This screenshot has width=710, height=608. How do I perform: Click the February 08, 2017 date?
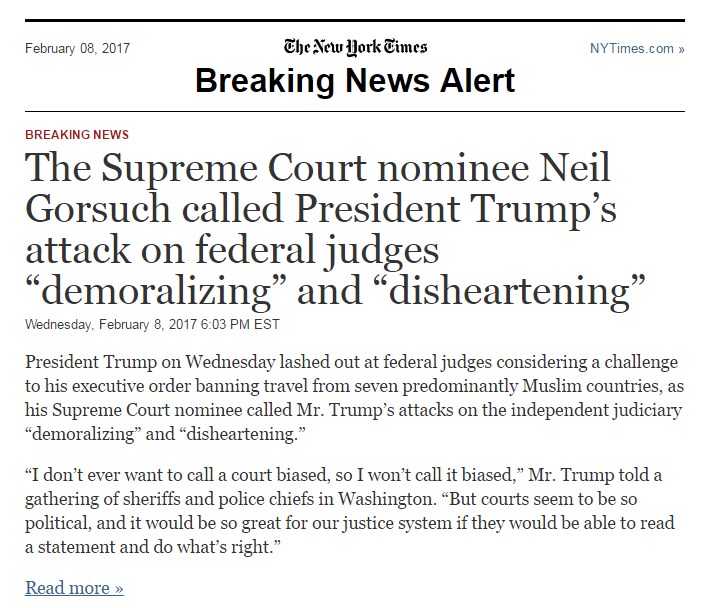pos(77,48)
